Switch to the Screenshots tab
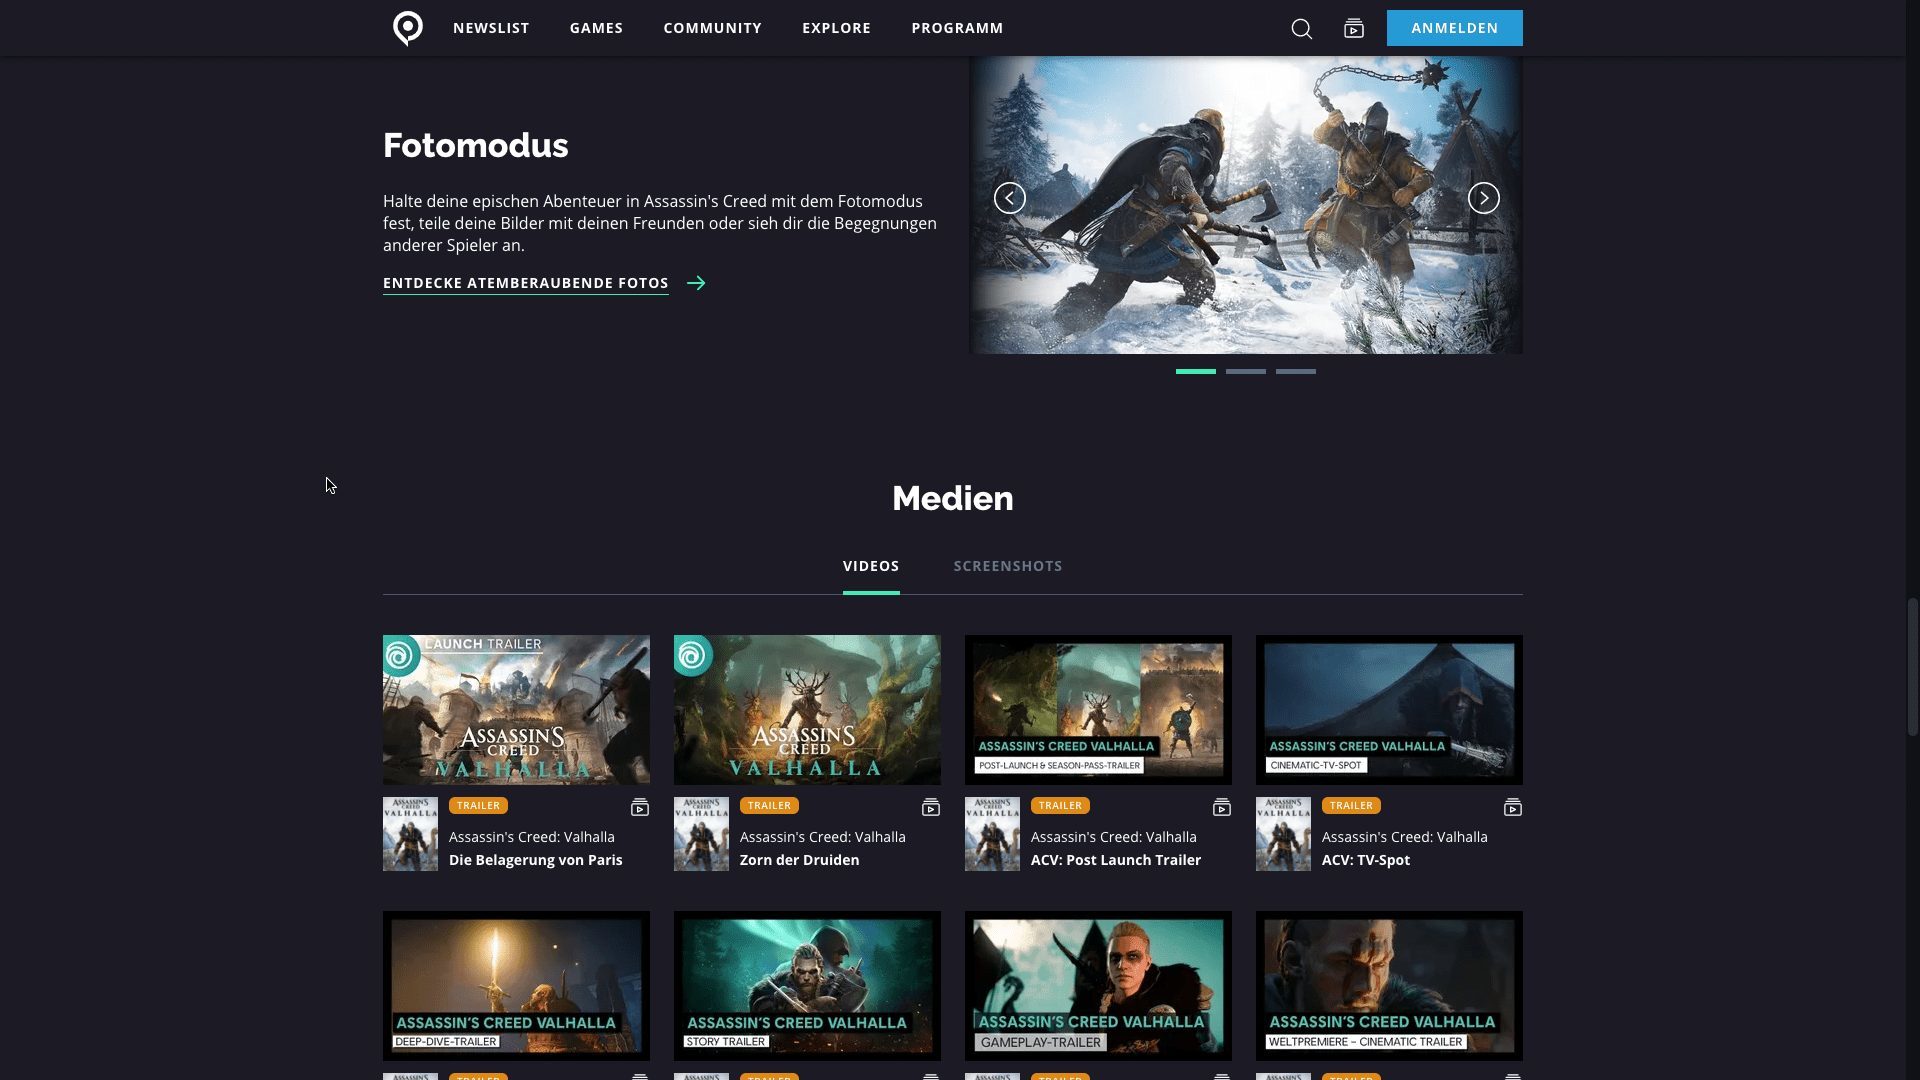This screenshot has width=1920, height=1080. (x=1008, y=566)
